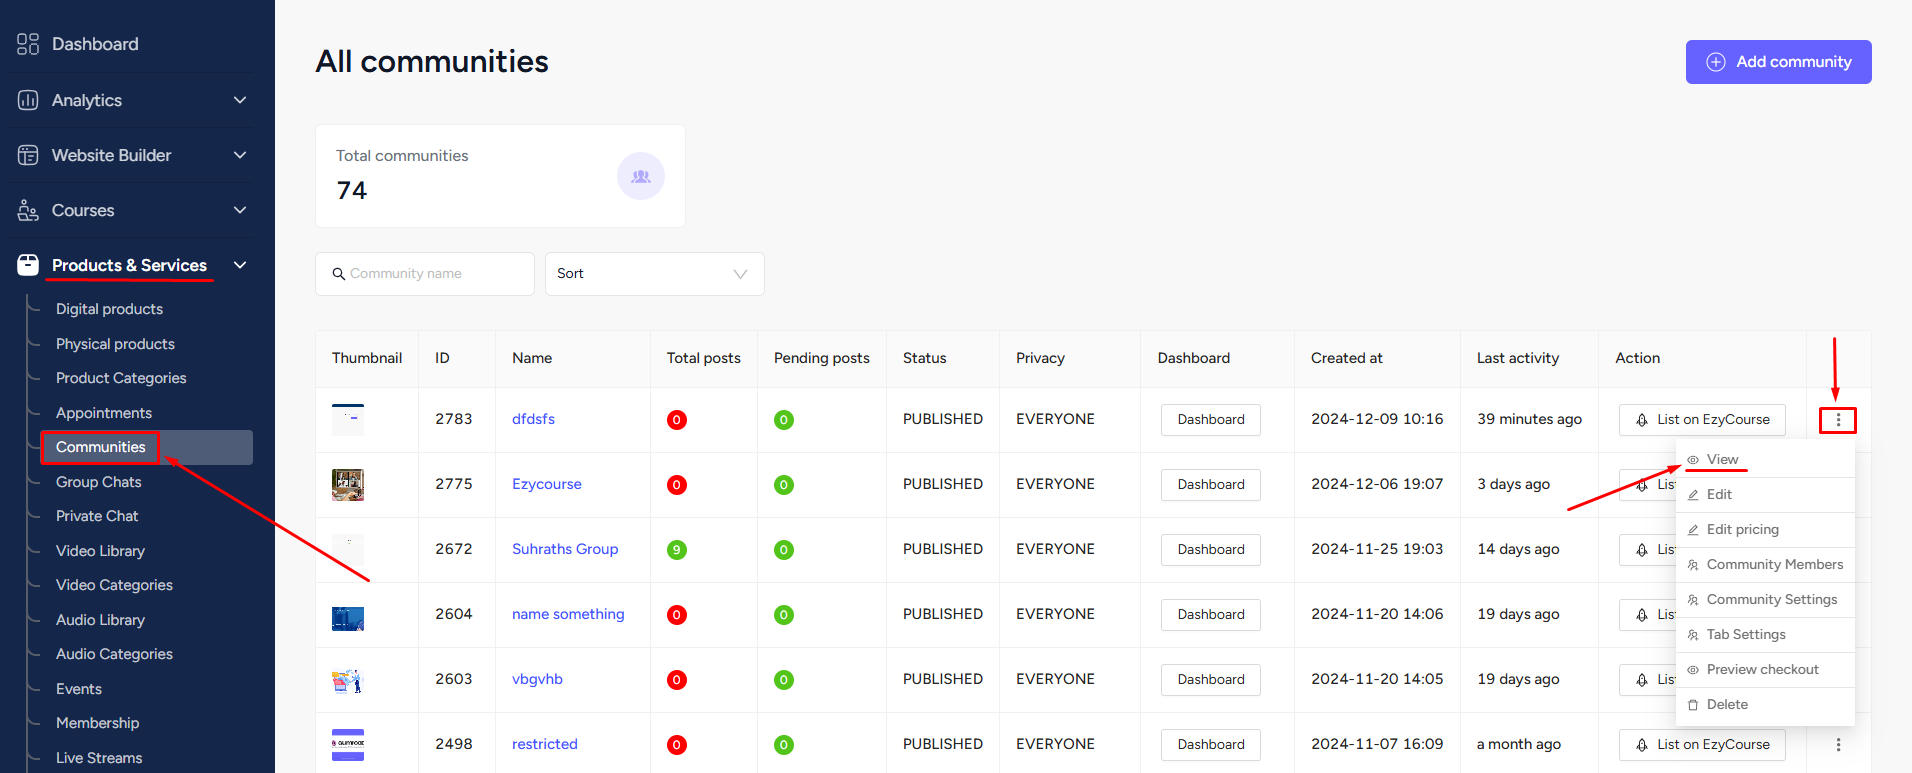Viewport: 1912px width, 773px height.
Task: Open the restricted community link
Action: coord(545,744)
